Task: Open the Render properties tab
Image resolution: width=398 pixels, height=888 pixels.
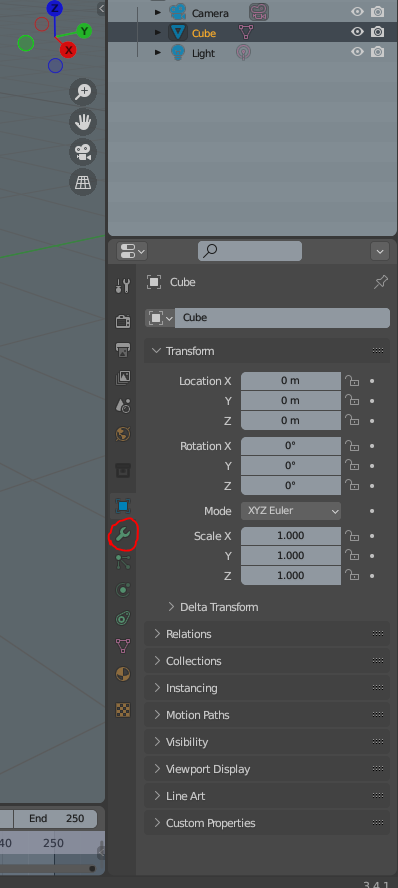Action: point(123,321)
